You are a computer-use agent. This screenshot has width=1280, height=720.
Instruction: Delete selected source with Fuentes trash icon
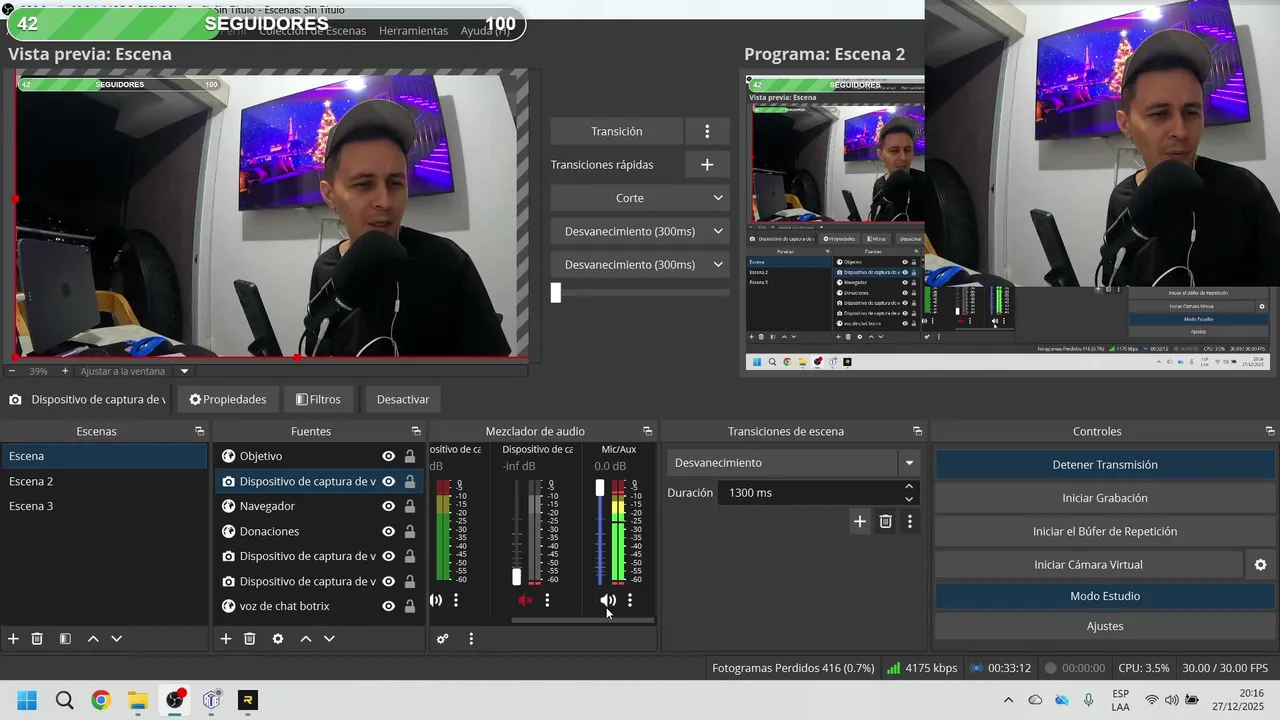tap(250, 639)
